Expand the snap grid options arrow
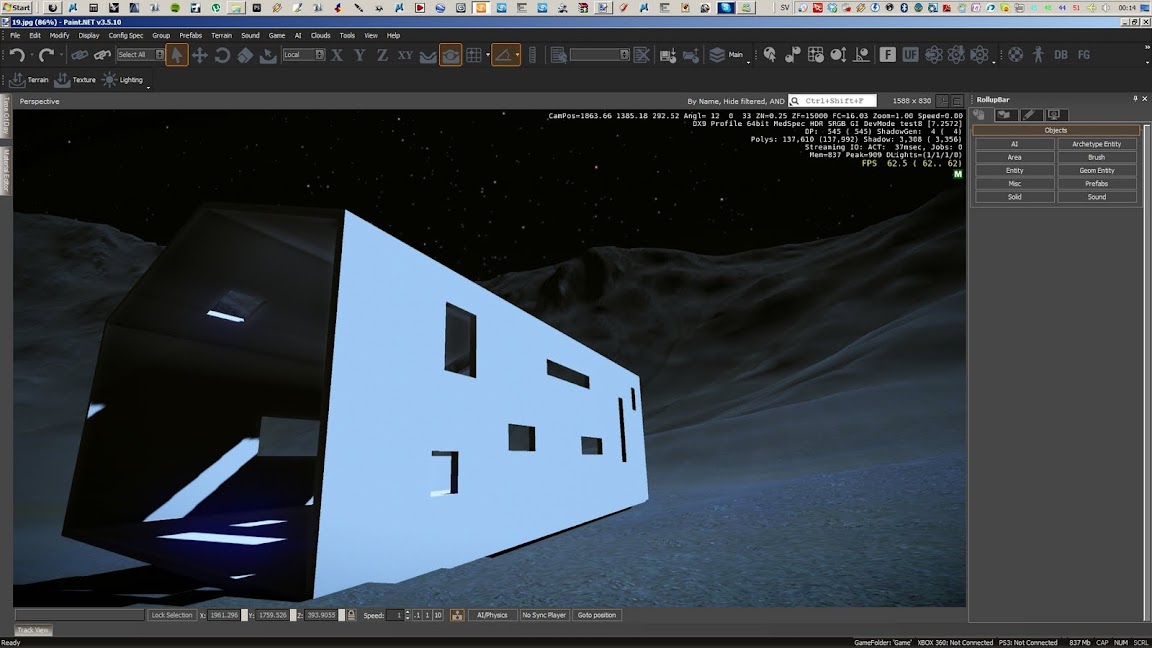Image resolution: width=1152 pixels, height=648 pixels. pyautogui.click(x=488, y=55)
